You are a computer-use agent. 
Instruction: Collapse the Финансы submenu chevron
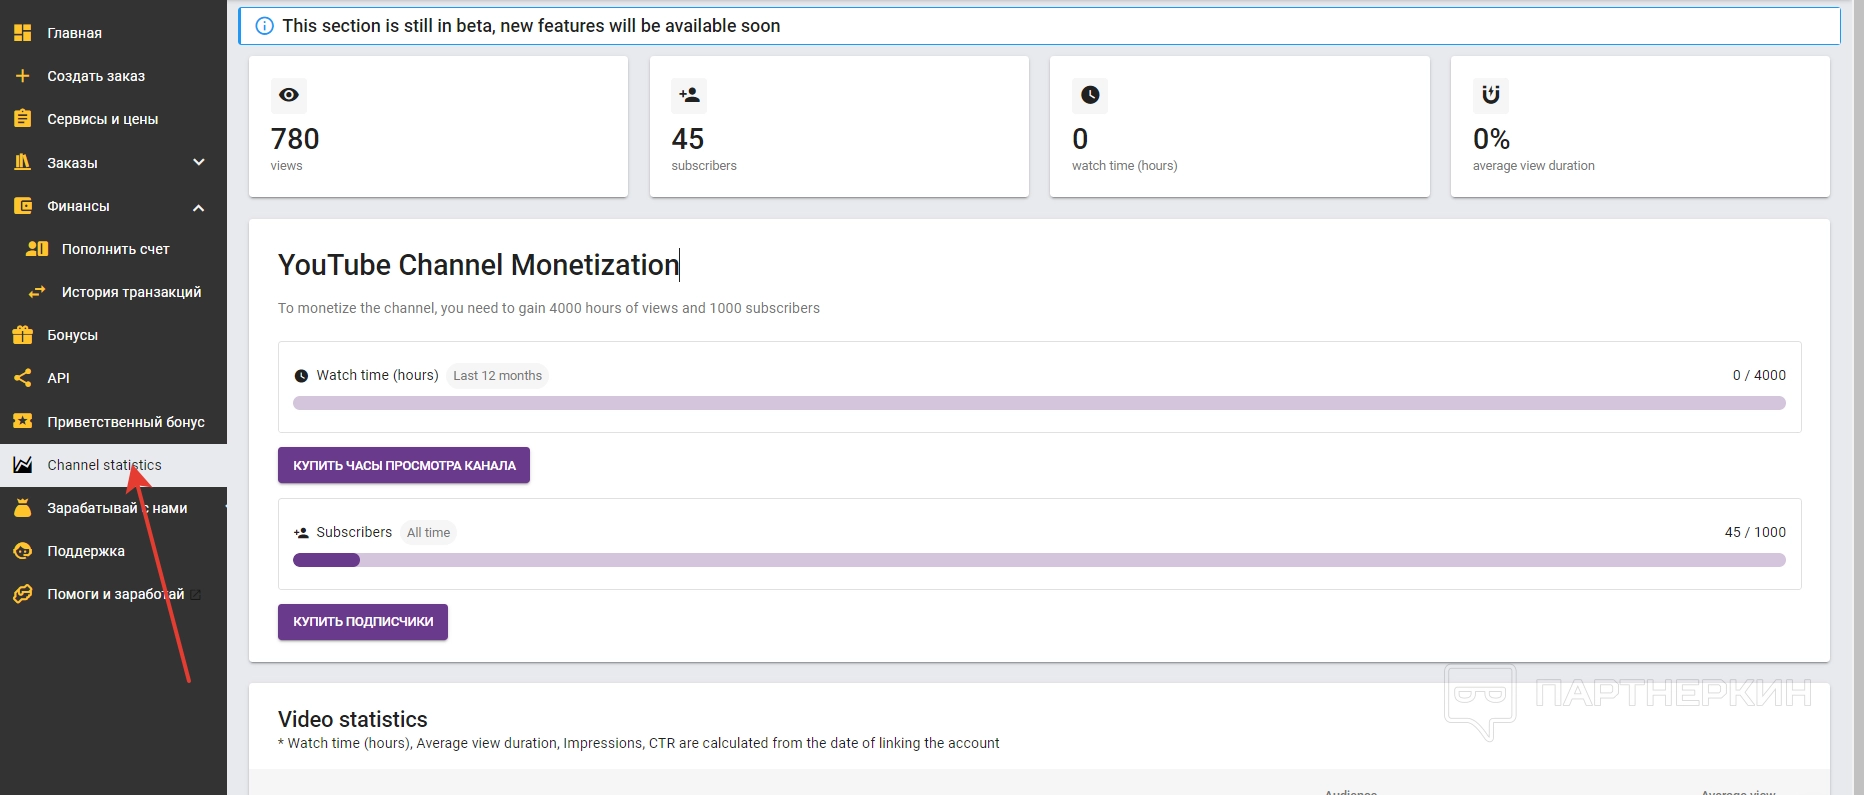199,207
